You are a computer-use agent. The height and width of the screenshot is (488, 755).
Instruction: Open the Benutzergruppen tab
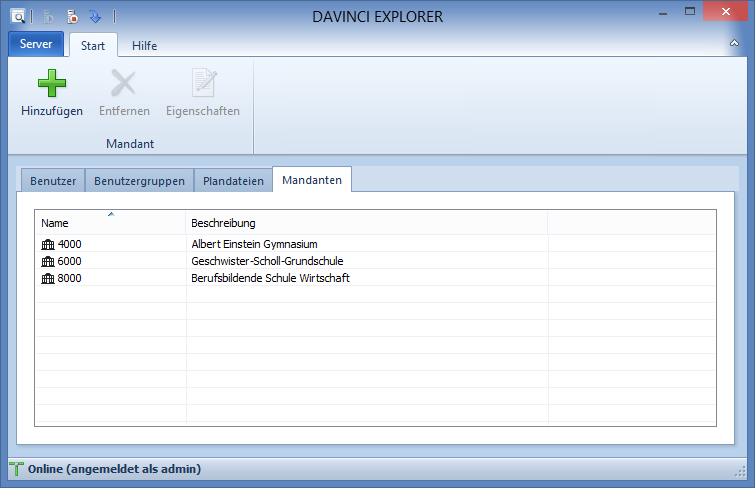point(139,181)
